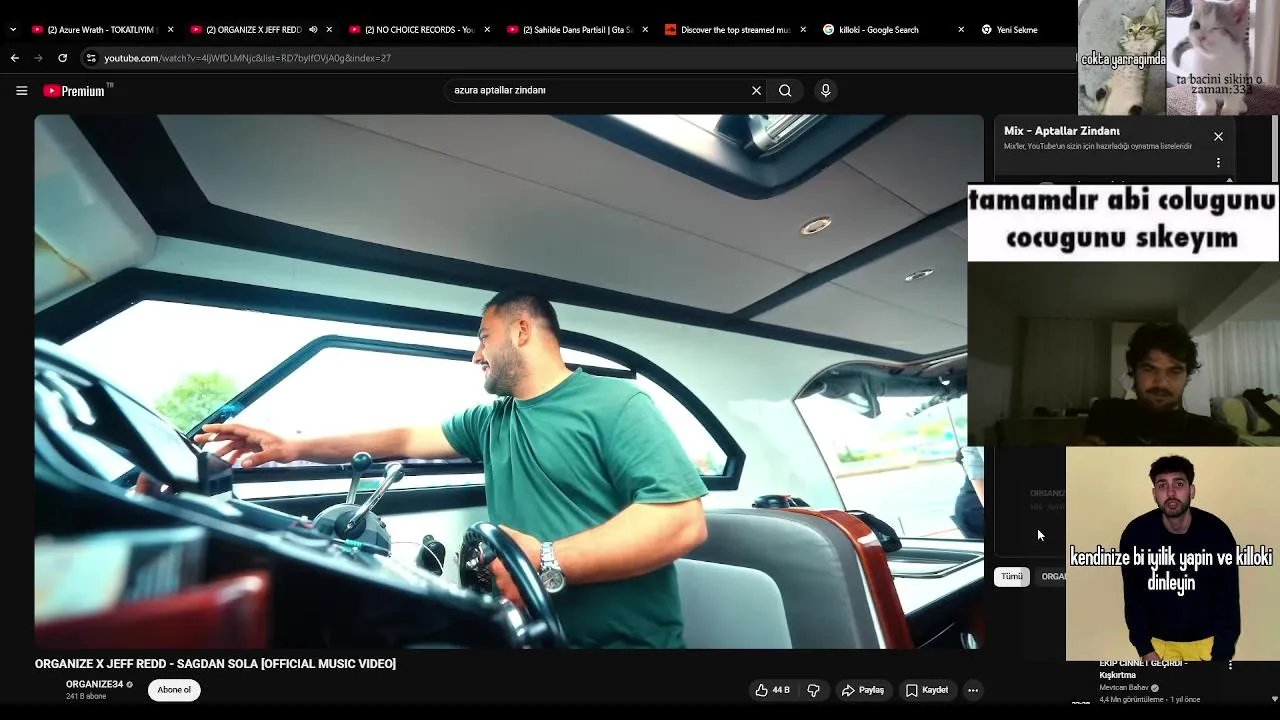Close the Azure Wrath tab
This screenshot has width=1280, height=720.
[x=170, y=30]
